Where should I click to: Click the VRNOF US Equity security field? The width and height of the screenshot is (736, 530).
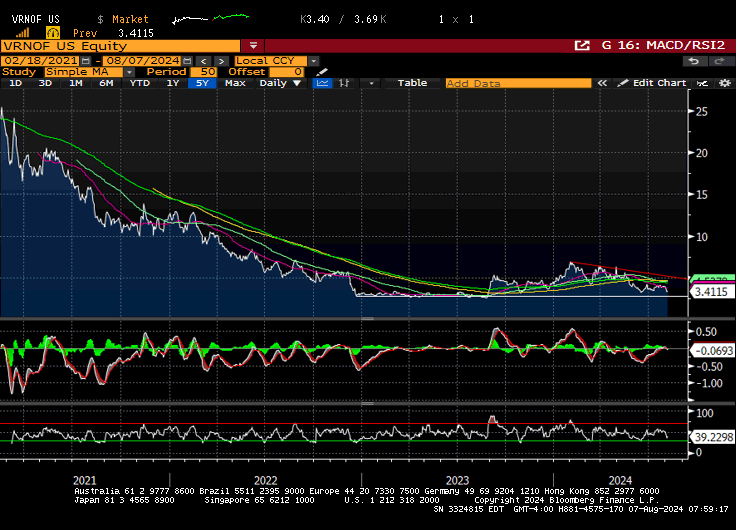121,46
